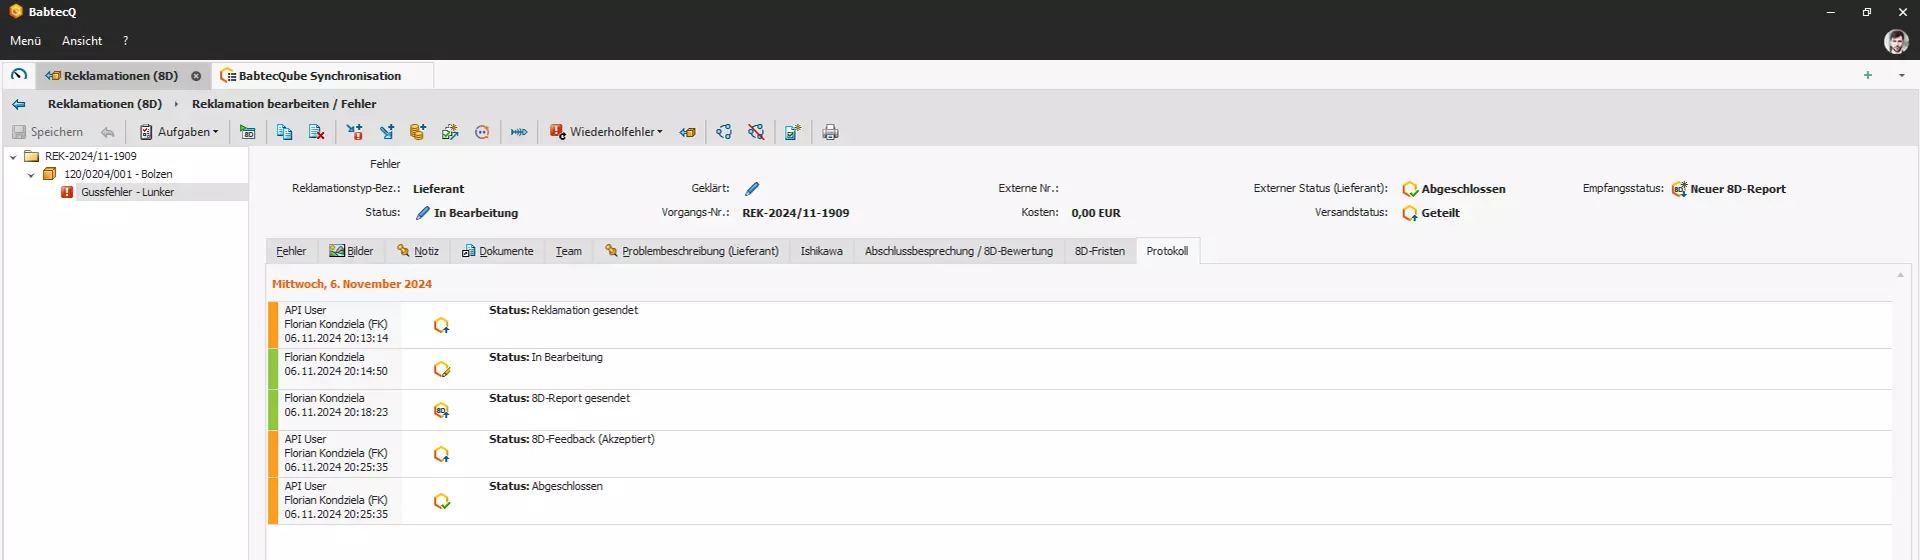Viewport: 1920px width, 560px height.
Task: Close the Reklamationen (8D) tab
Action: click(196, 76)
